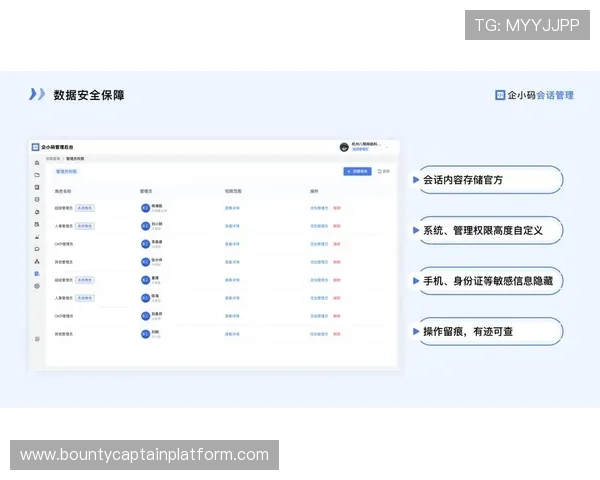Click the company name text in header
Screen dimensions: 600x480
[x=366, y=144]
